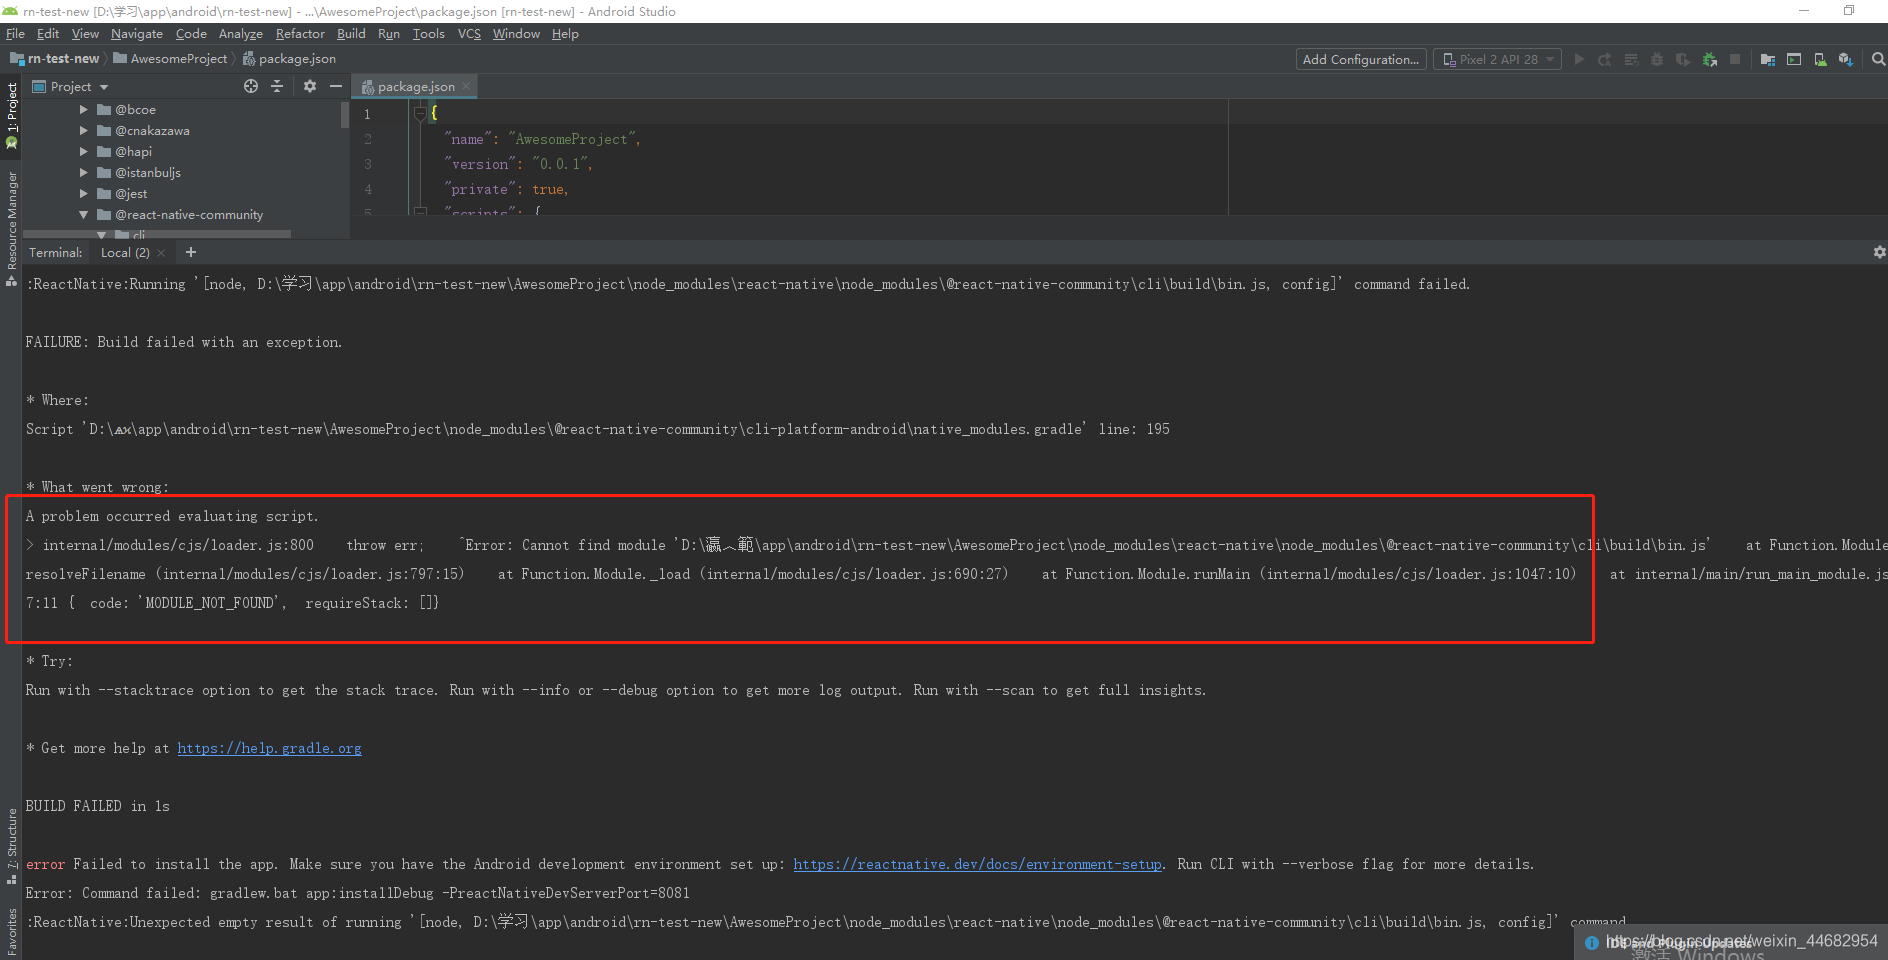This screenshot has width=1888, height=960.
Task: Open Run Anything toolbar icon
Action: (x=1794, y=60)
